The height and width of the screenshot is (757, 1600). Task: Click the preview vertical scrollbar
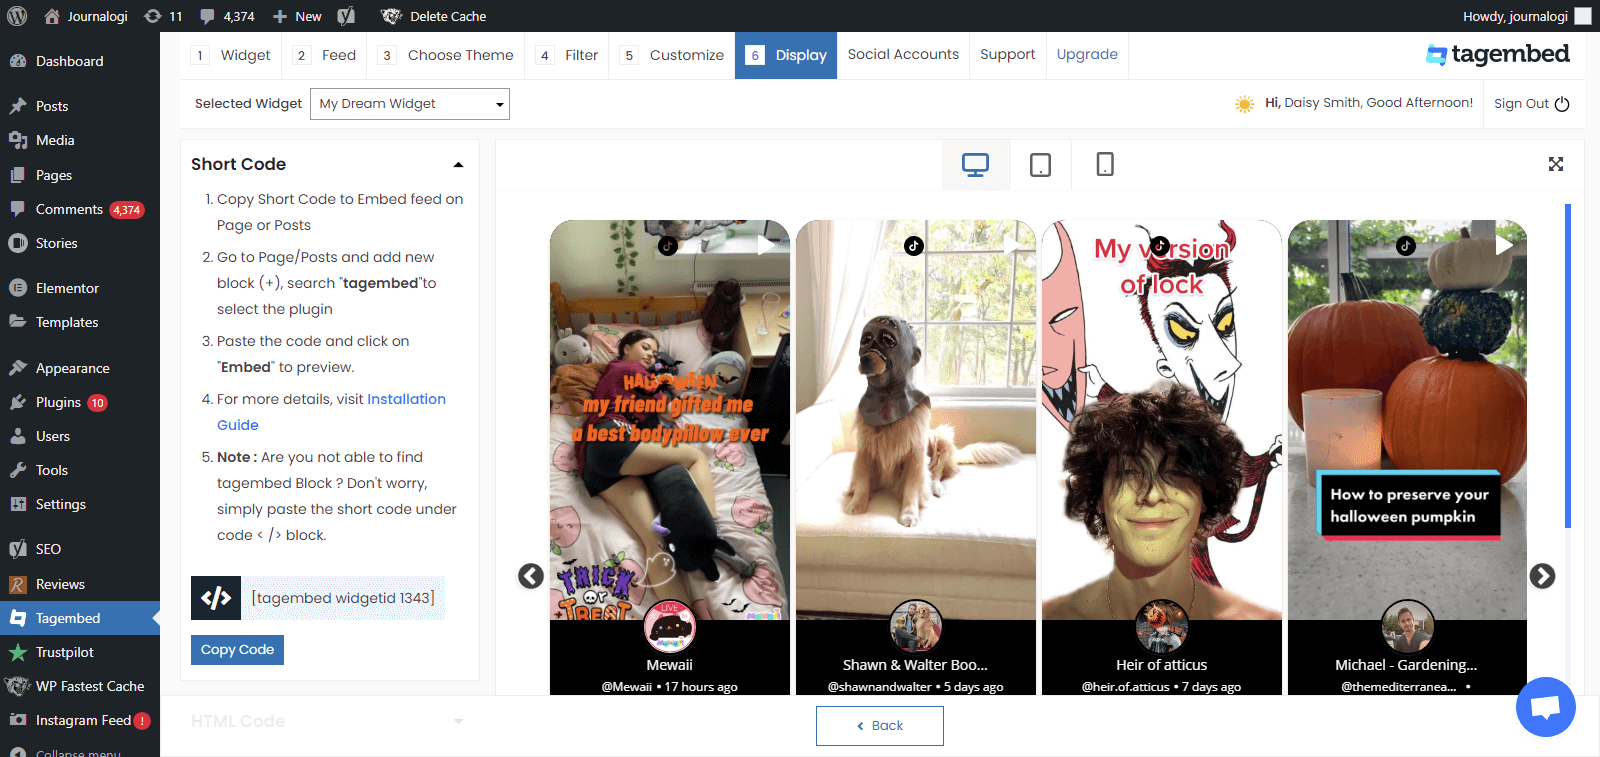[1568, 365]
